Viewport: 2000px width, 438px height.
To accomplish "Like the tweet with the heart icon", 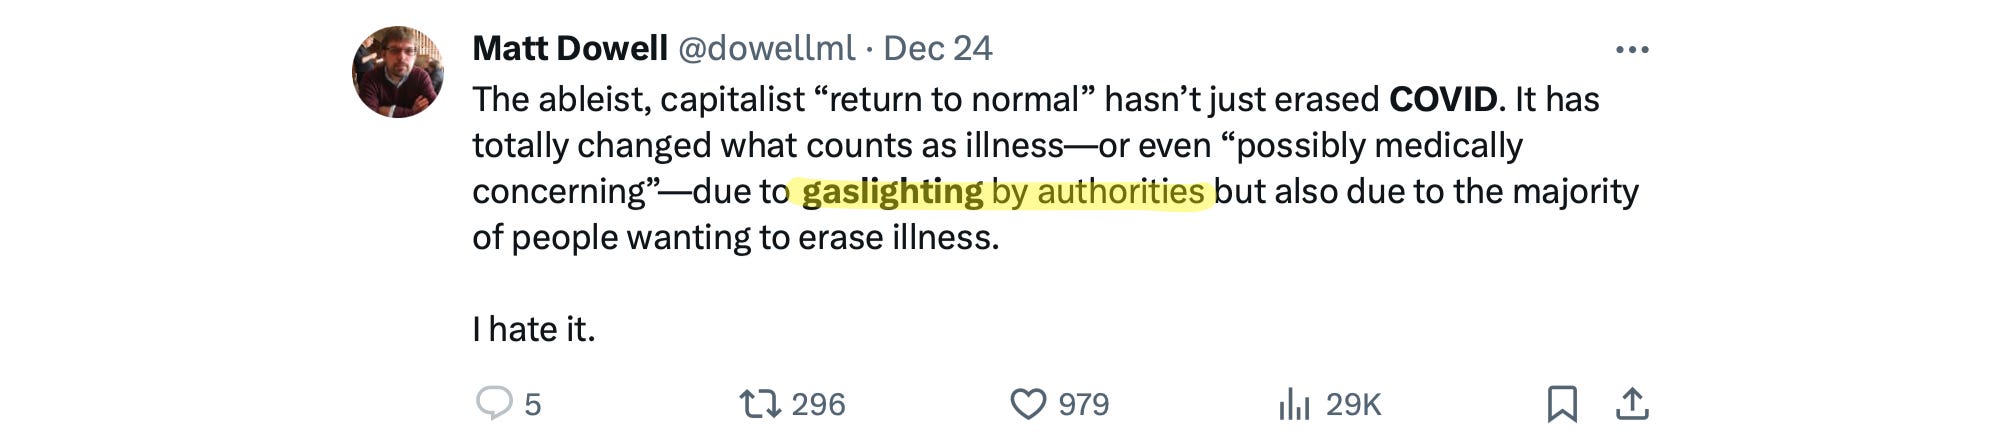I will pyautogui.click(x=1028, y=403).
